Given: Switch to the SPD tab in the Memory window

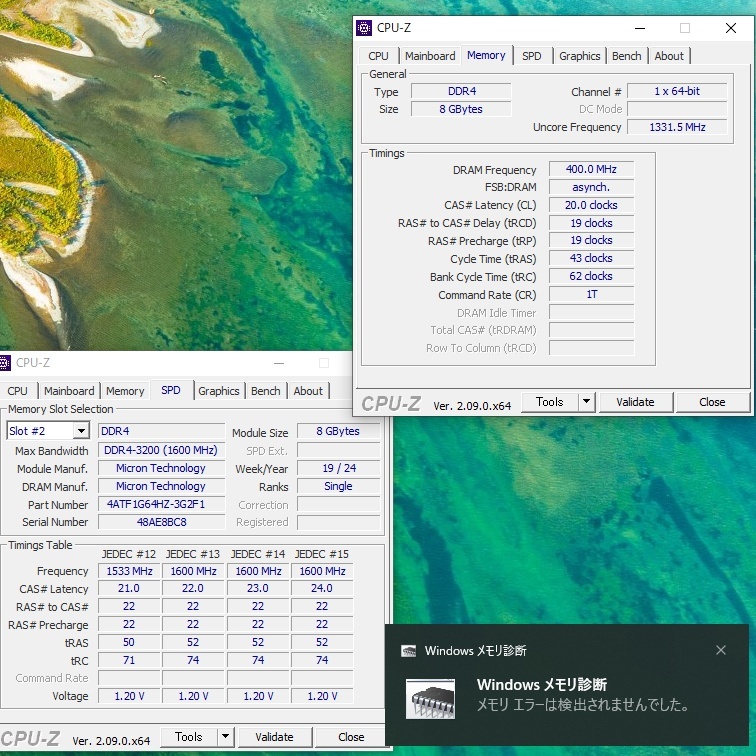Looking at the screenshot, I should click(x=532, y=56).
